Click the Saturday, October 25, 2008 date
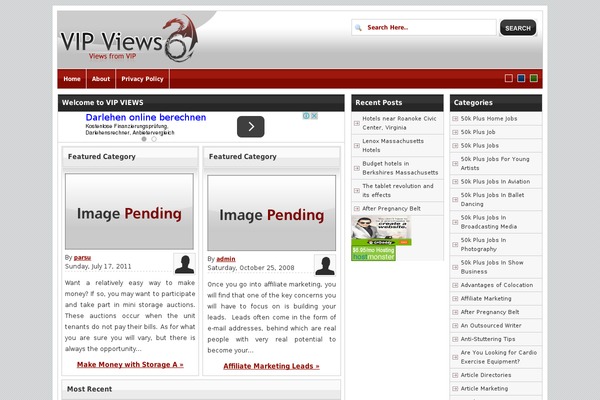Screen dimensions: 600x400 point(251,268)
